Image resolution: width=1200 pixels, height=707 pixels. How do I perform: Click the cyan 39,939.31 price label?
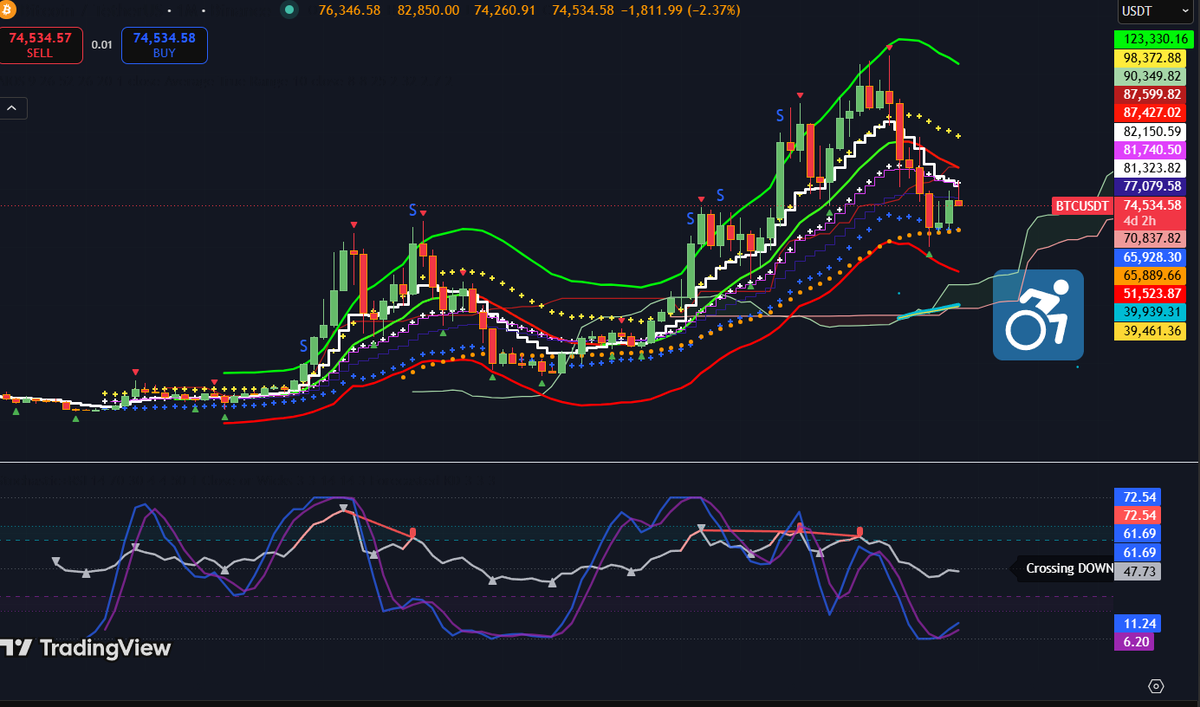click(1152, 312)
